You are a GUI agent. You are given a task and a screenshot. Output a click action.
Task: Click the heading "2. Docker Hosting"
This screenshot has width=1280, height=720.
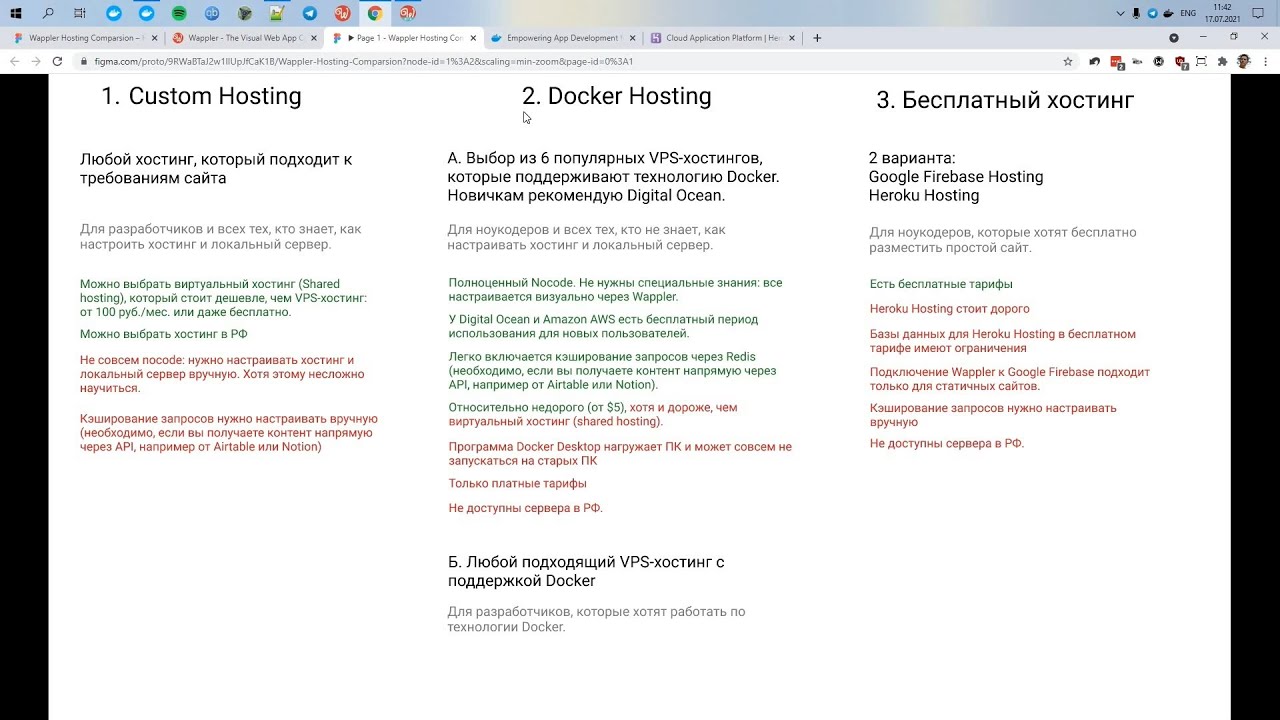[616, 96]
